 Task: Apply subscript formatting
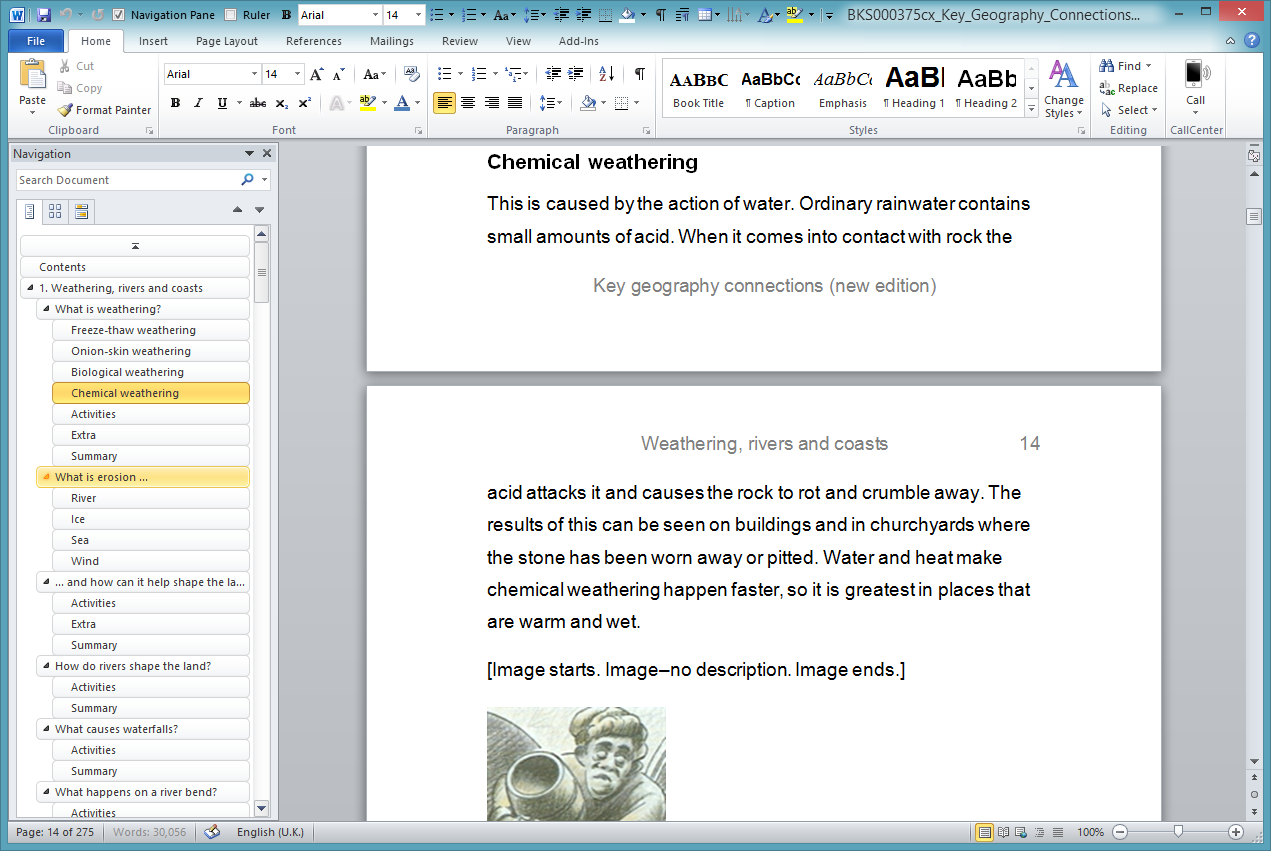click(x=282, y=103)
